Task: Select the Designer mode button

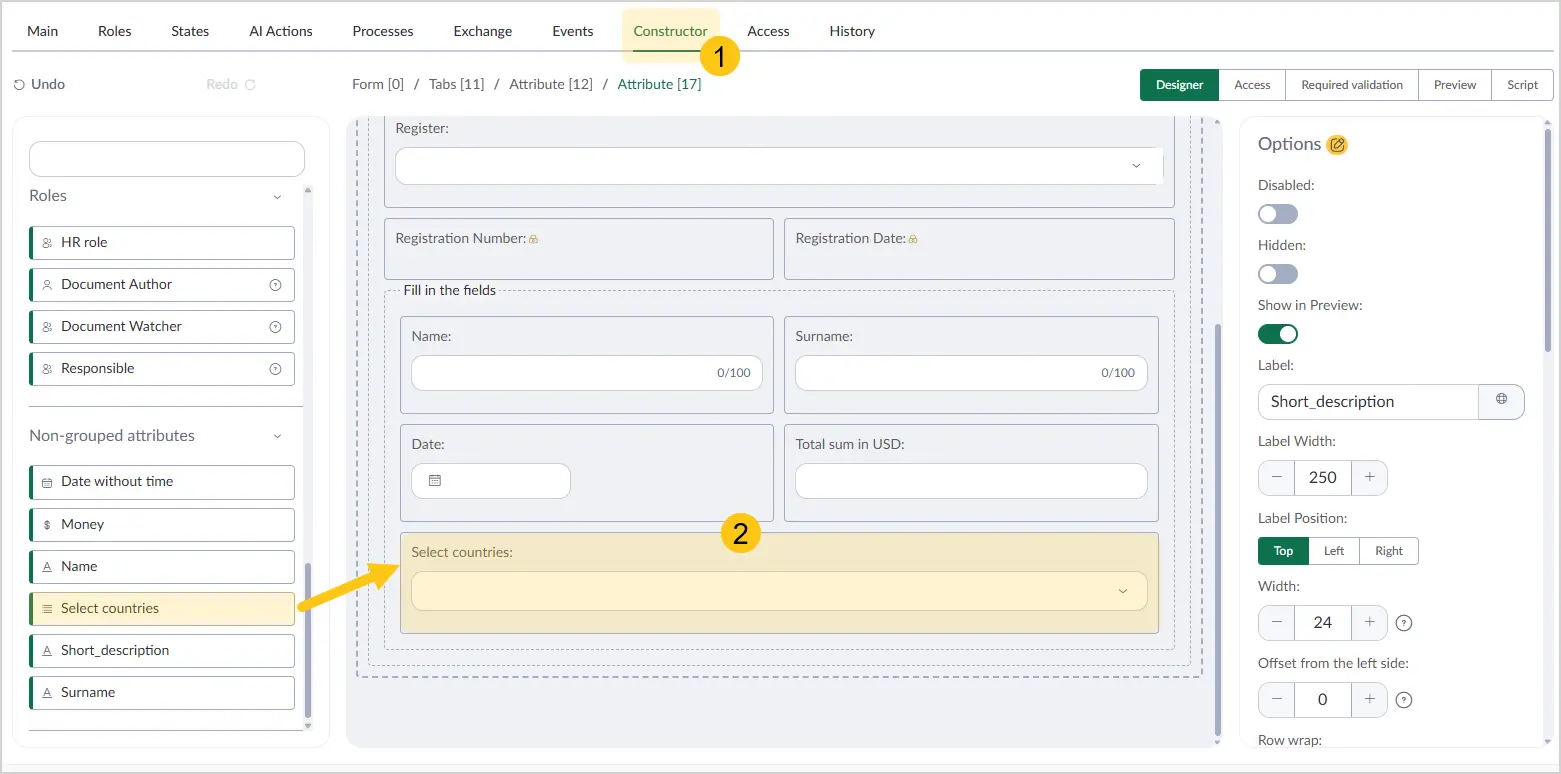Action: click(x=1180, y=85)
